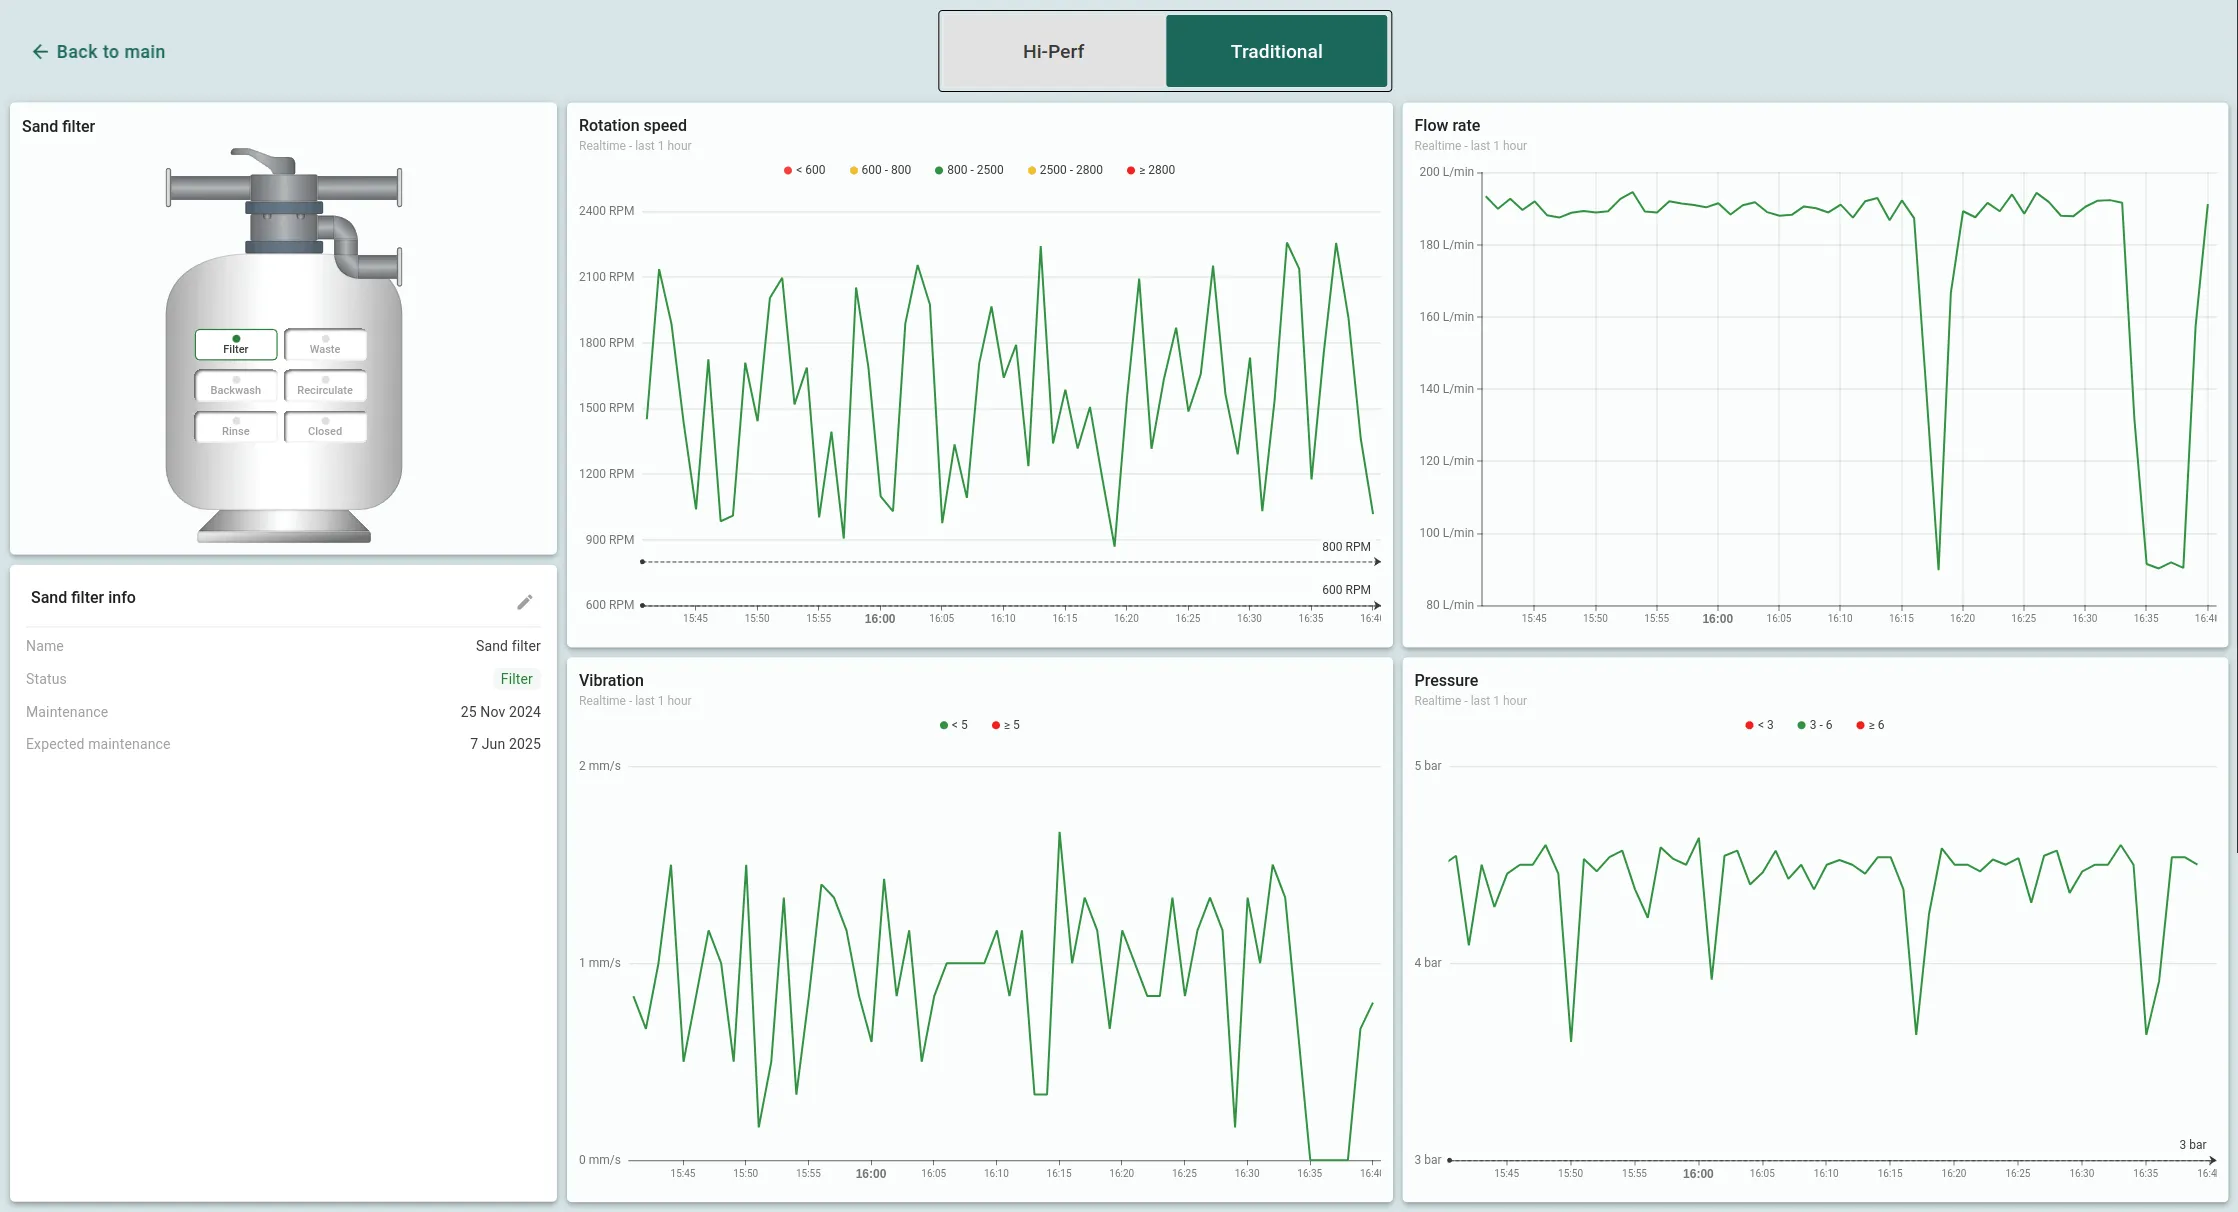This screenshot has height=1212, width=2238.
Task: Toggle the yellow '2500 - 2800' legend swatch
Action: (1032, 171)
